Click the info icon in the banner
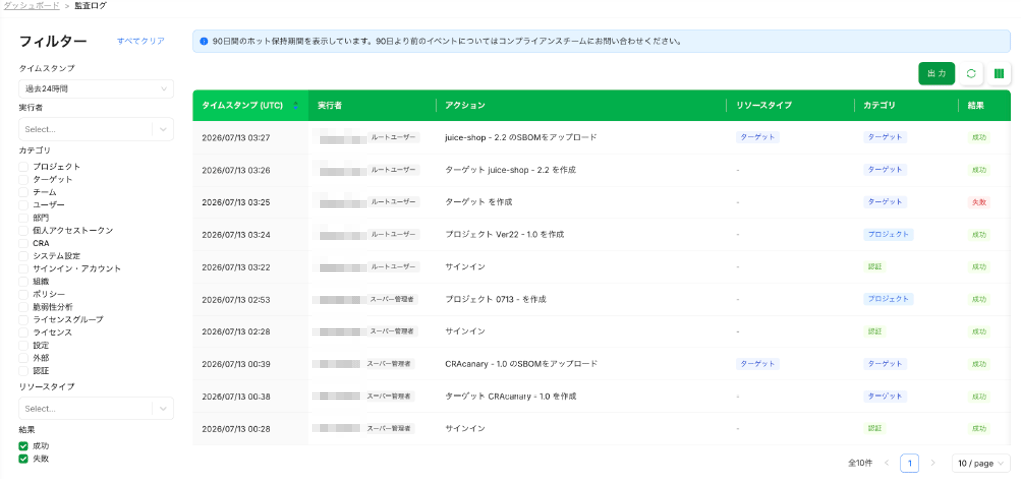 tap(204, 41)
